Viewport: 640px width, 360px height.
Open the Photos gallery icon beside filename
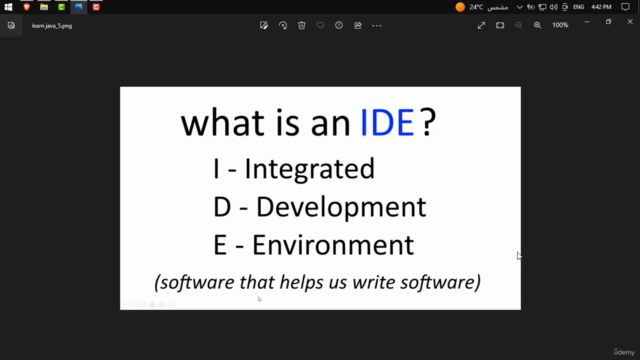11,25
